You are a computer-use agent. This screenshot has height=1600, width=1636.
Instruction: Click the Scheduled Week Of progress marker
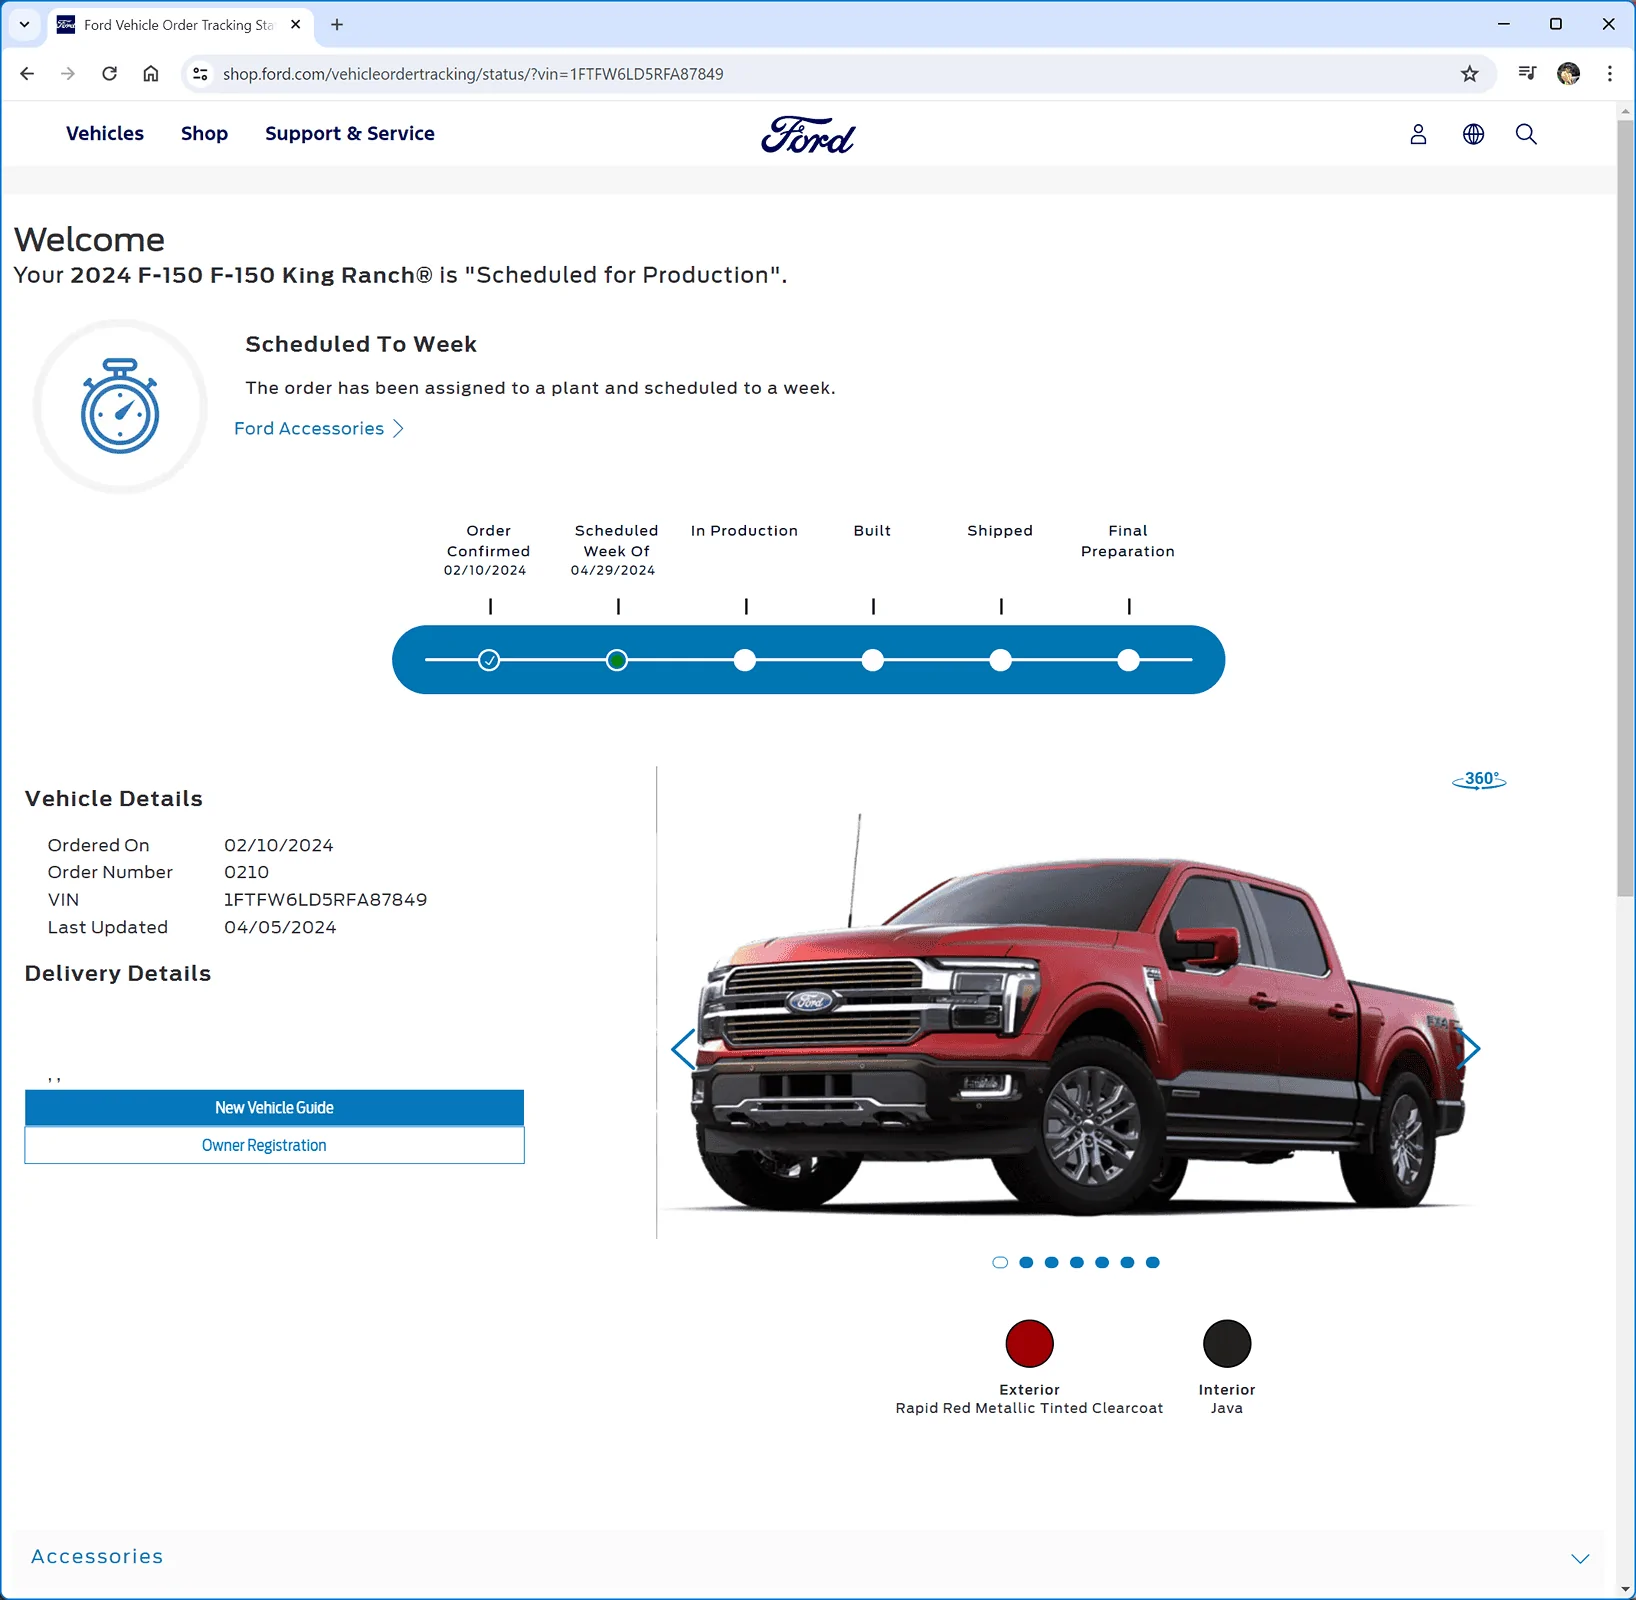(x=617, y=660)
